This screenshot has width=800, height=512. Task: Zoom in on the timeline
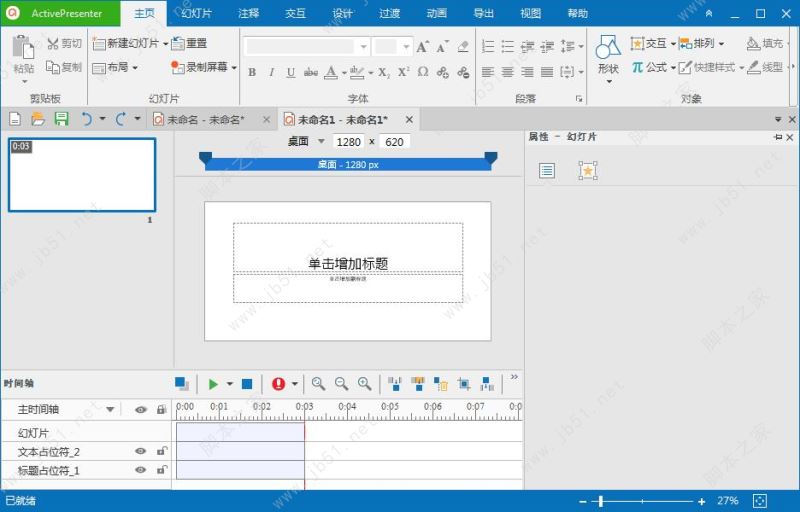(364, 383)
